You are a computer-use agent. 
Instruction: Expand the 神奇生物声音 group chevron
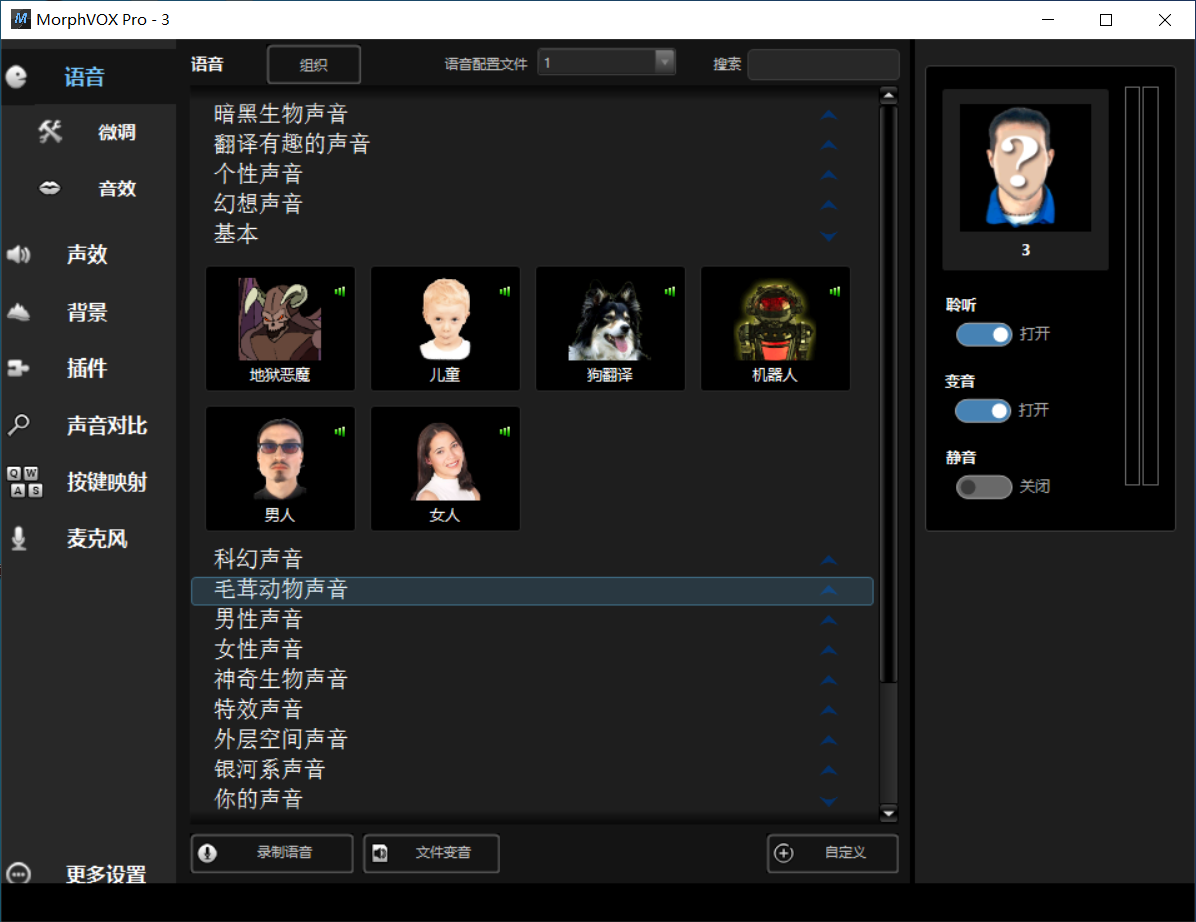coord(829,680)
